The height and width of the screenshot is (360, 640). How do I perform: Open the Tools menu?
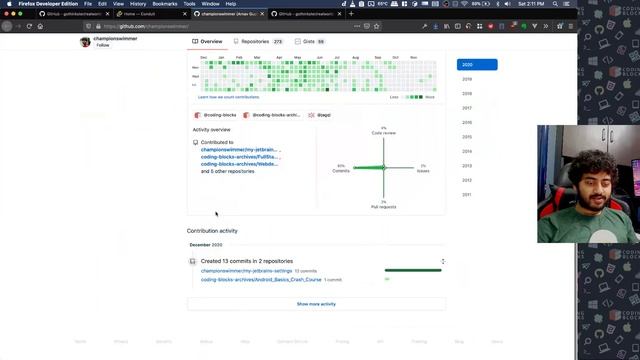click(x=189, y=4)
